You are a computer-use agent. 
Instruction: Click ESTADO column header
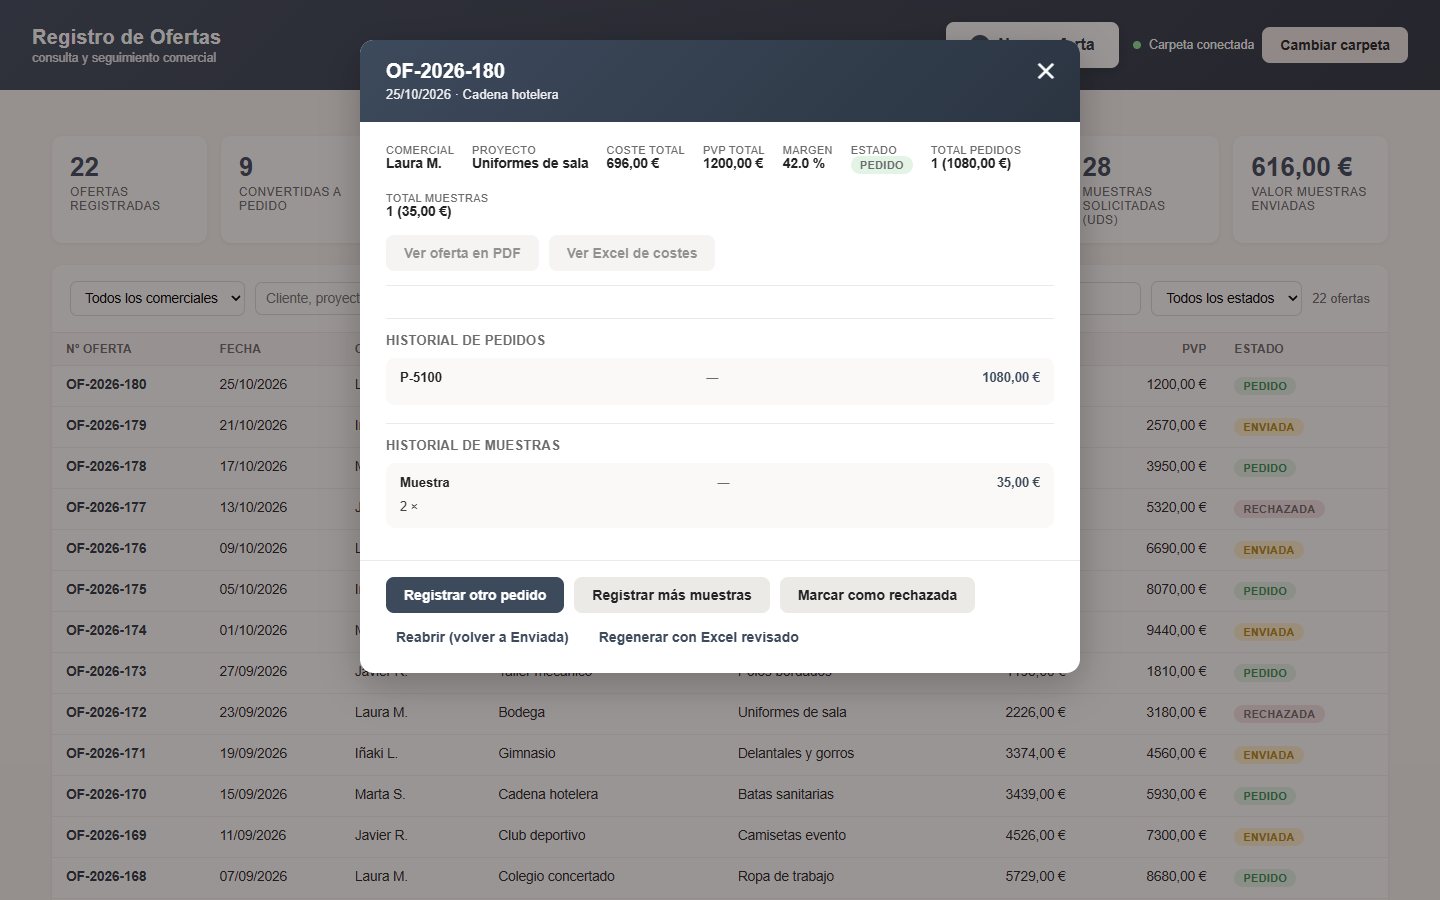coord(1259,349)
